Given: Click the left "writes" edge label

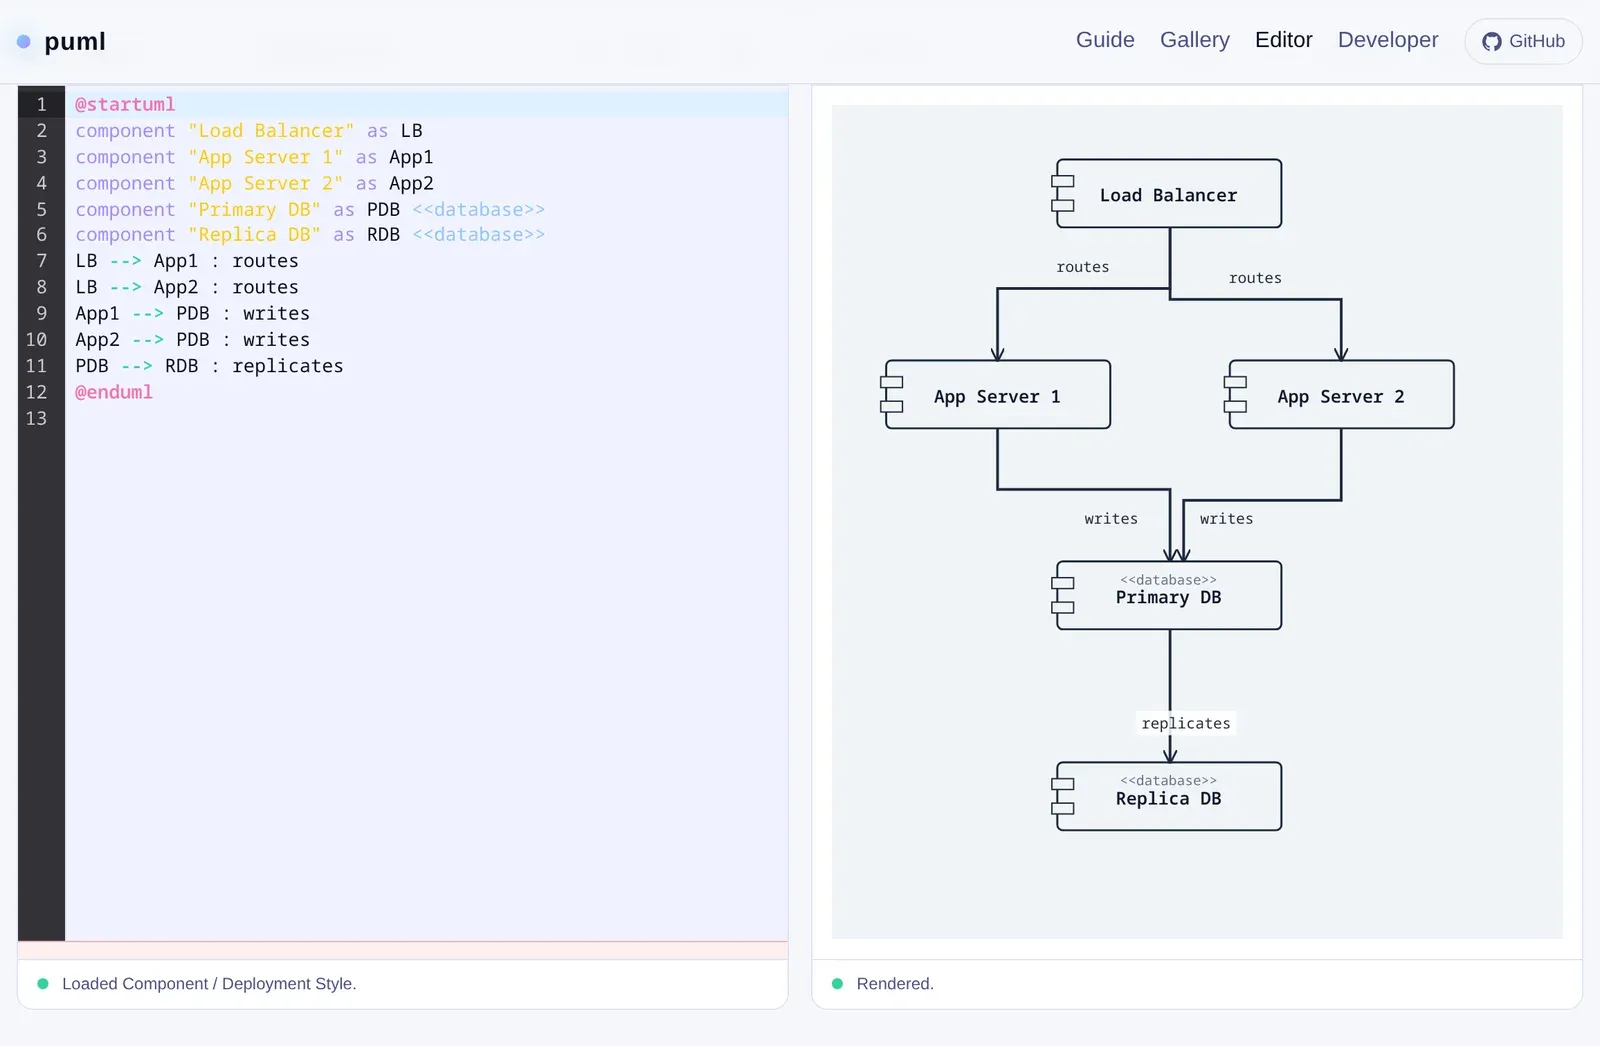Looking at the screenshot, I should pyautogui.click(x=1111, y=519).
